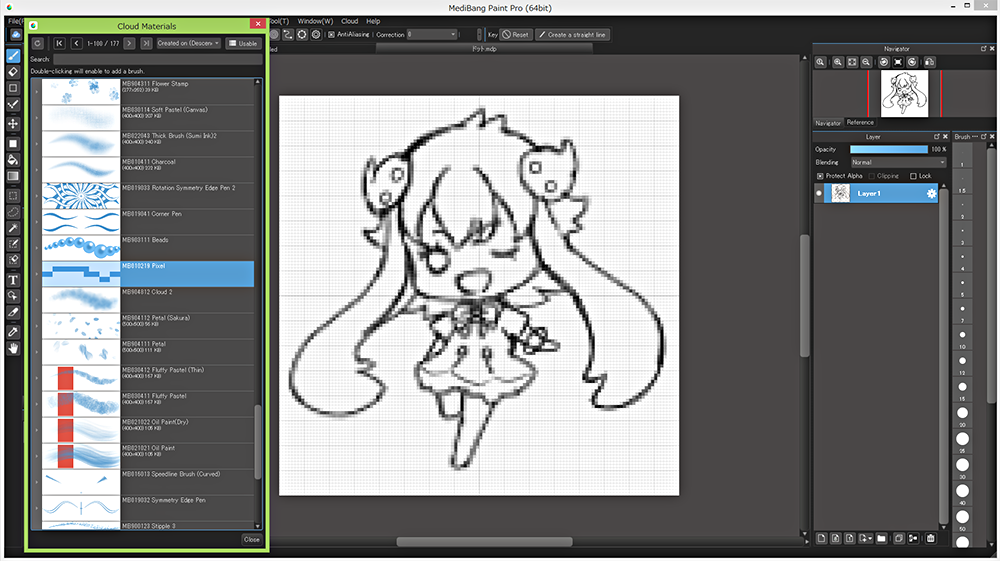Select the concentric circle snap icon
Image resolution: width=1000 pixels, height=561 pixels.
[316, 34]
